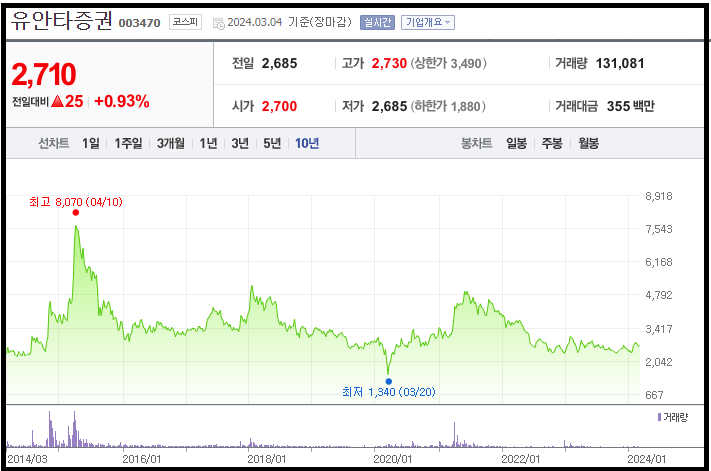Click the 2014/03 x-axis label
The image size is (711, 471).
[x=28, y=459]
